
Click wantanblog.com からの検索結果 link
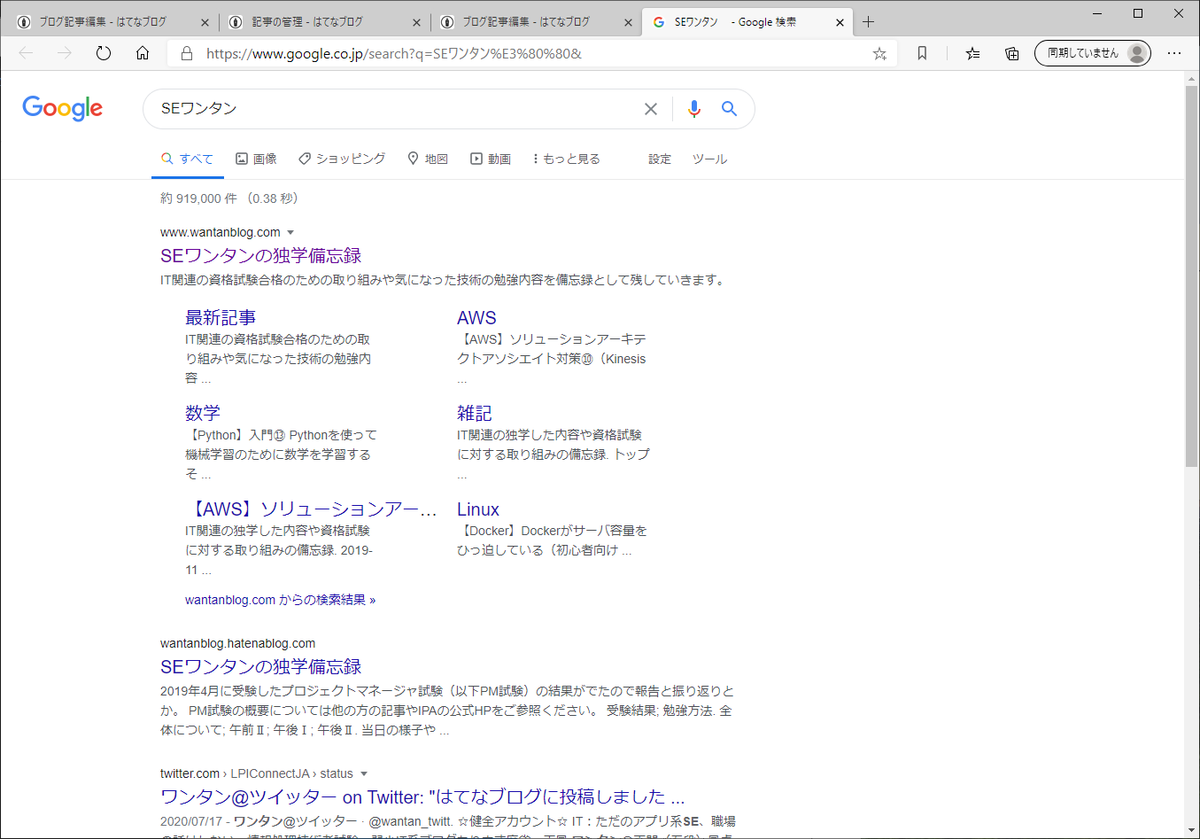pyautogui.click(x=280, y=600)
